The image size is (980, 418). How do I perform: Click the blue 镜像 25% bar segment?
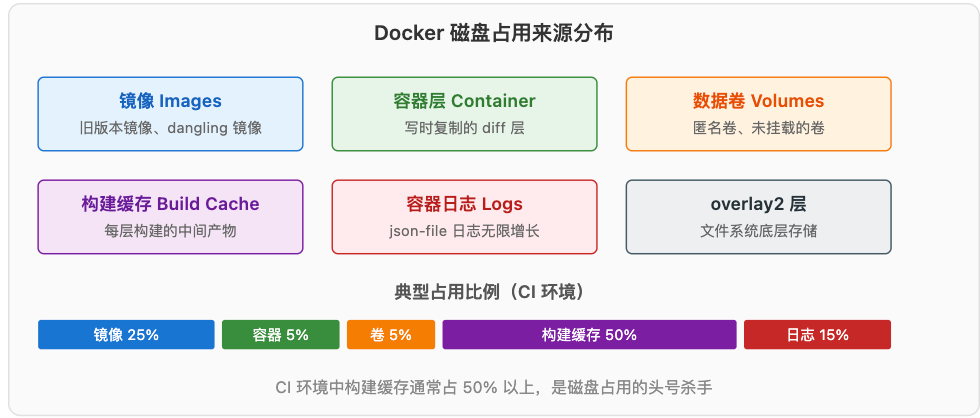pyautogui.click(x=126, y=335)
